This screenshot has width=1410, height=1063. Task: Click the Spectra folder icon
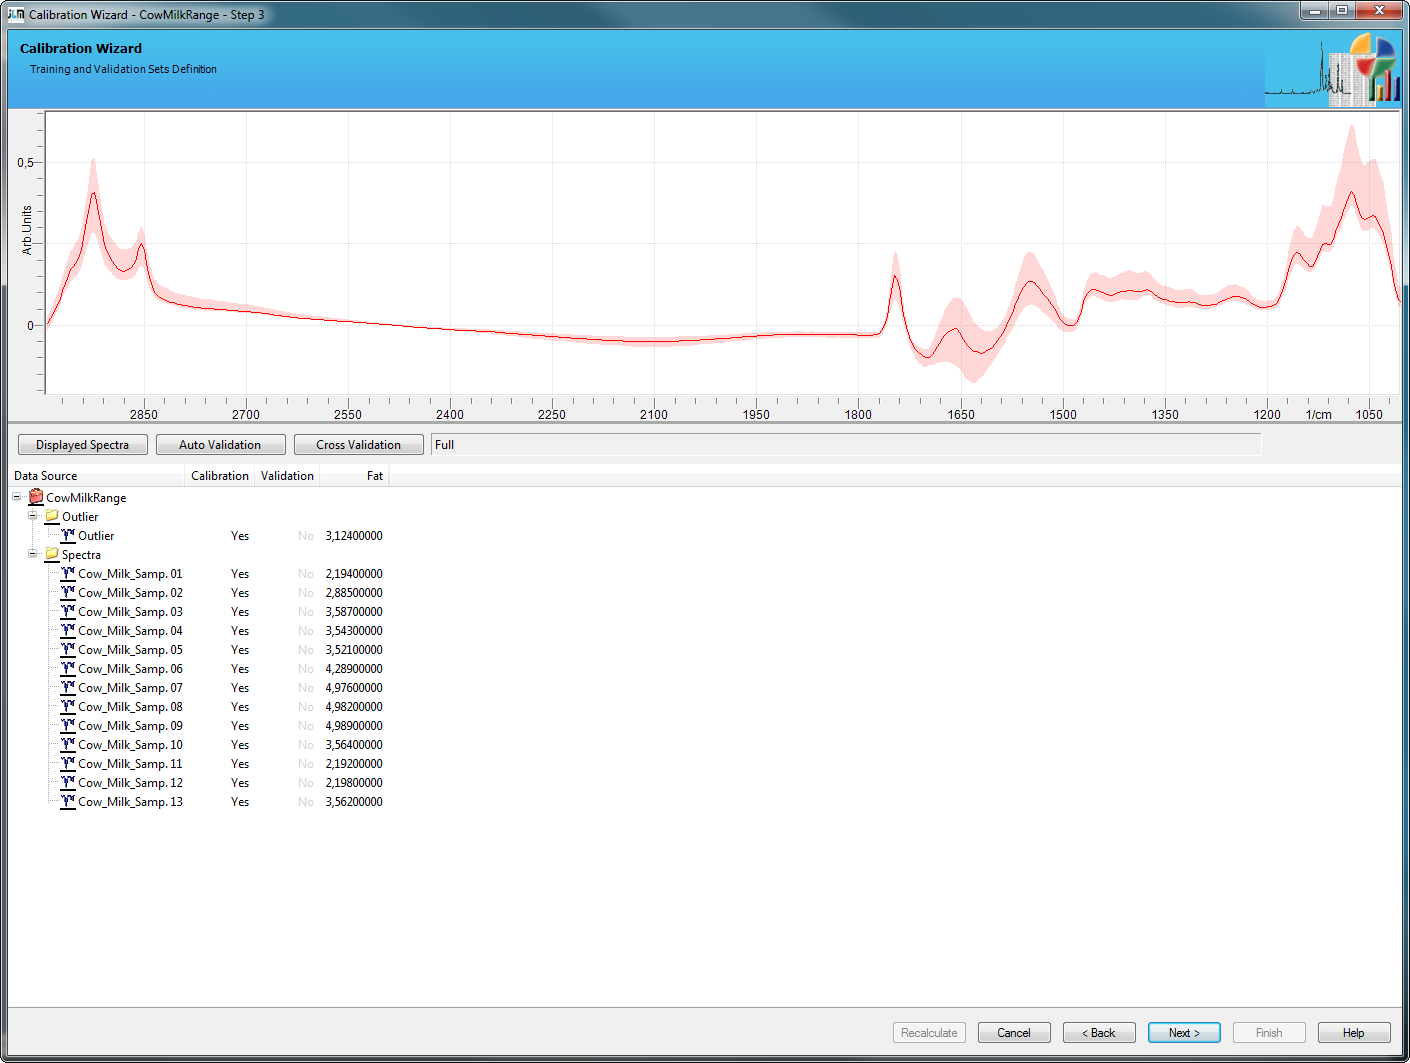pyautogui.click(x=52, y=554)
